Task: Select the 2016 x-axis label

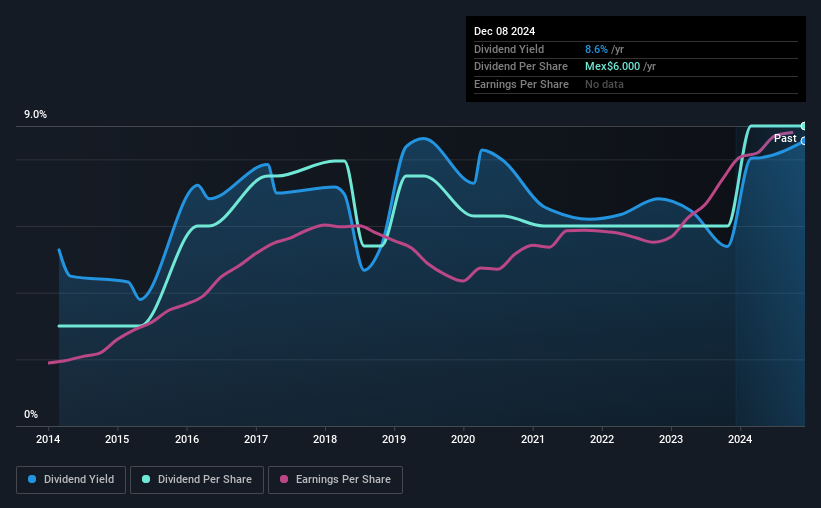Action: coord(187,439)
